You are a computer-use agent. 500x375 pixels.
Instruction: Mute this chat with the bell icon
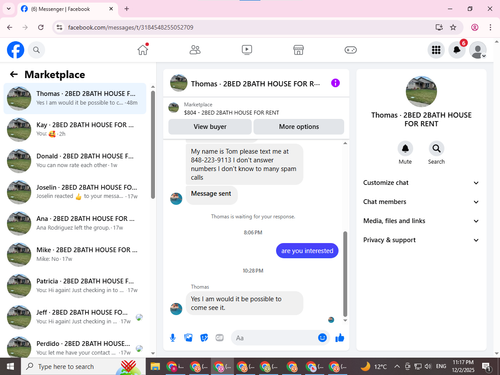pos(405,149)
